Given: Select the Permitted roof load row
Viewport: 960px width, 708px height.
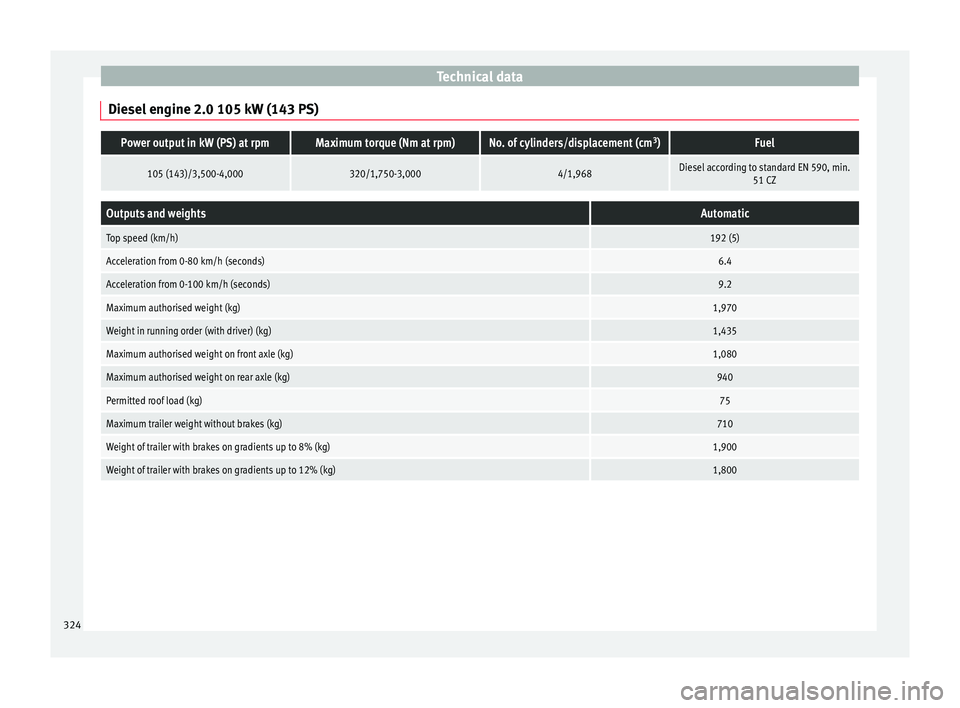Looking at the screenshot, I should [x=479, y=401].
